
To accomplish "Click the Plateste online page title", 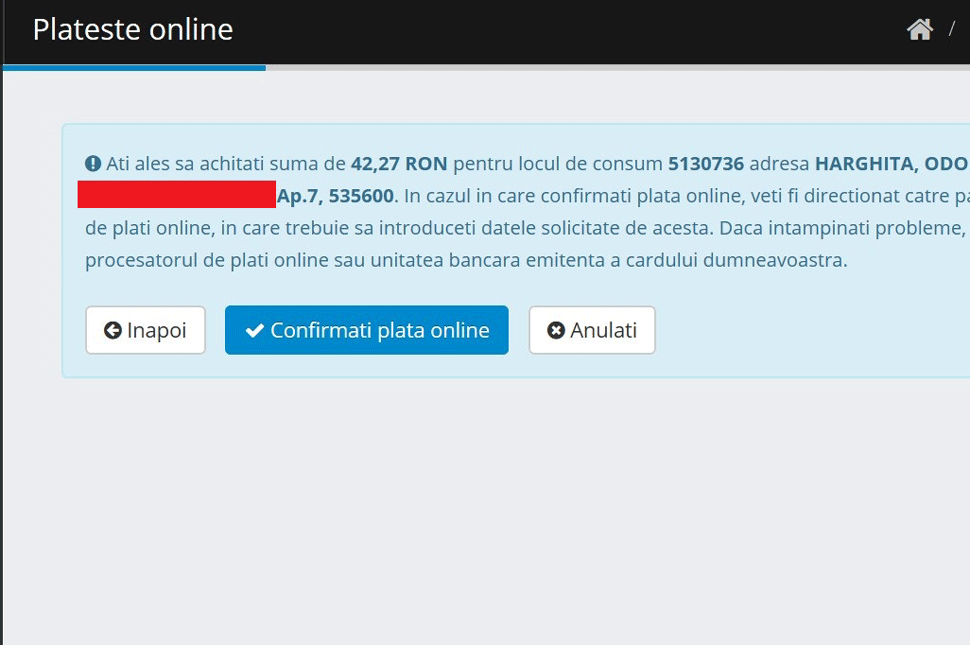I will pyautogui.click(x=133, y=30).
